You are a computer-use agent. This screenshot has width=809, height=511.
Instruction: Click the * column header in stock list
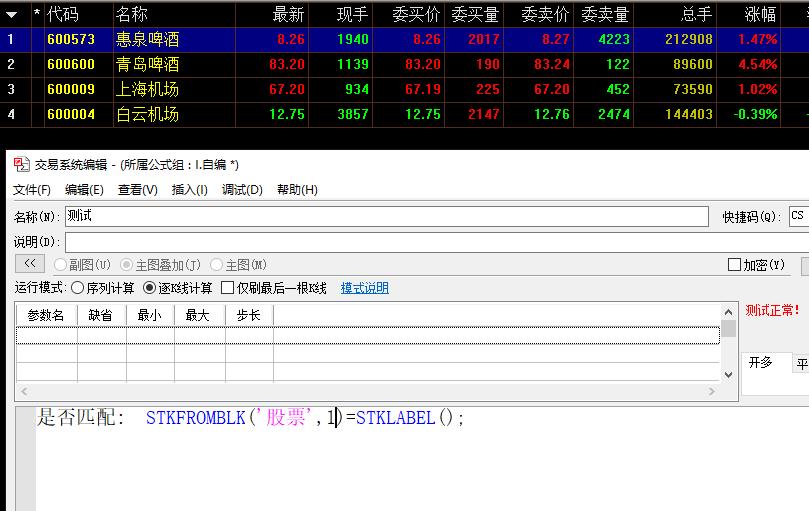coord(37,14)
